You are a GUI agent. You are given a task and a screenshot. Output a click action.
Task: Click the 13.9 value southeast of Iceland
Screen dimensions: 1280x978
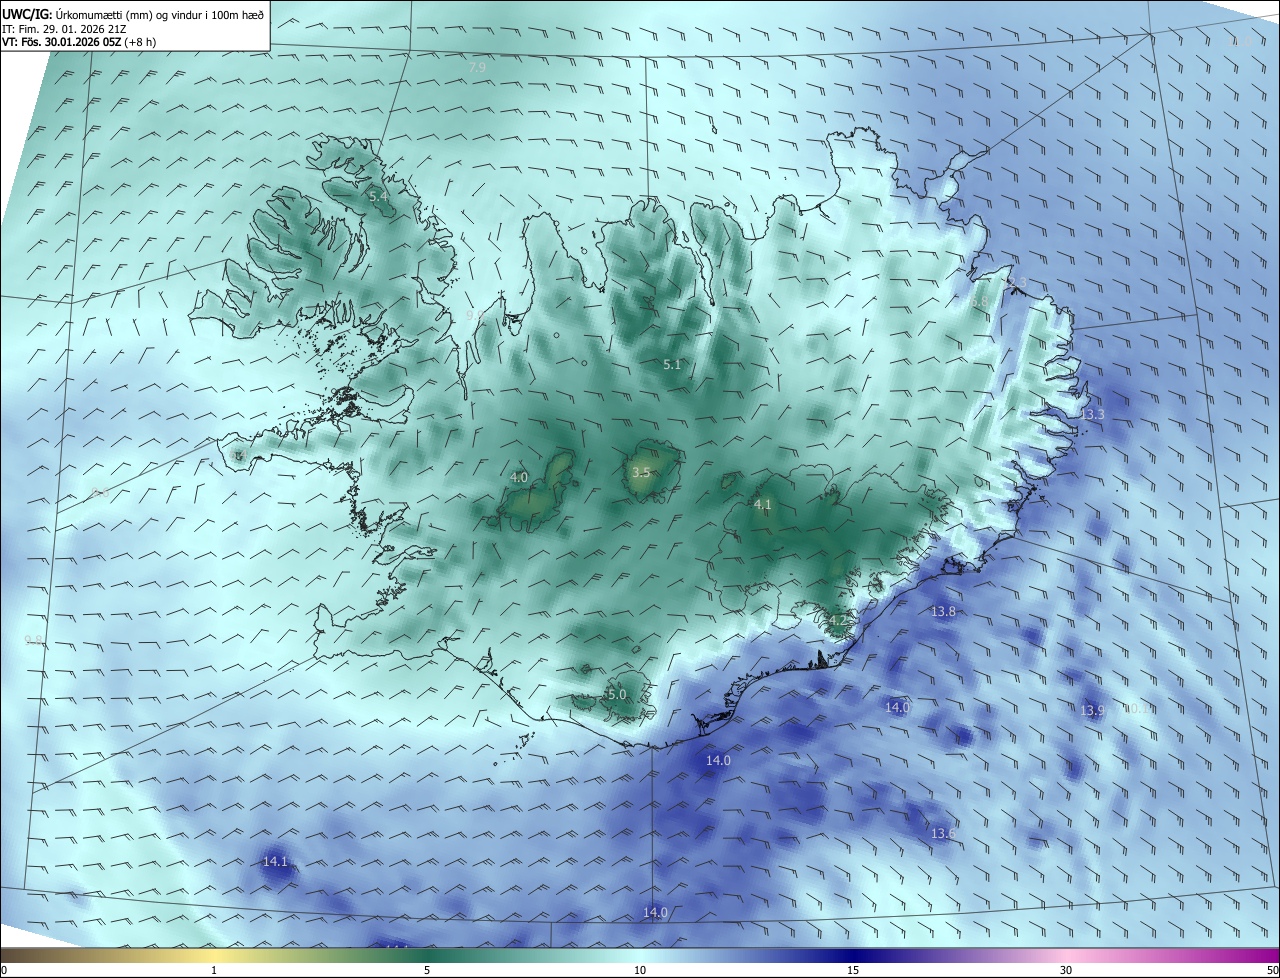coord(1092,710)
